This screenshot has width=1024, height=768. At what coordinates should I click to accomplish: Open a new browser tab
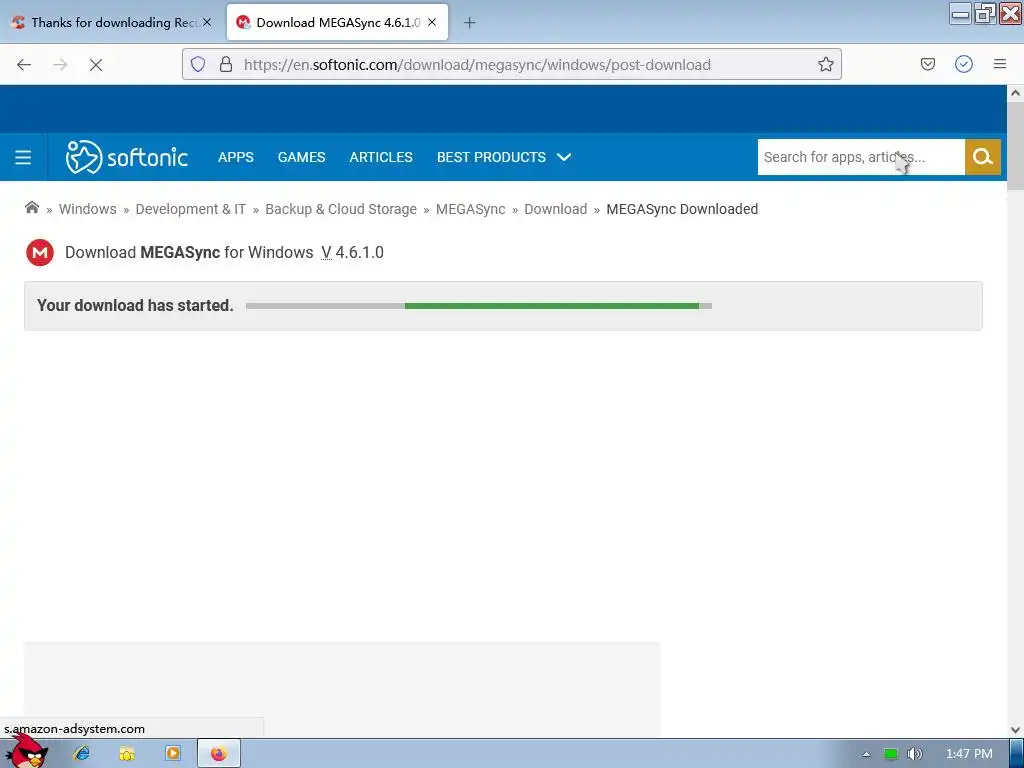(470, 23)
